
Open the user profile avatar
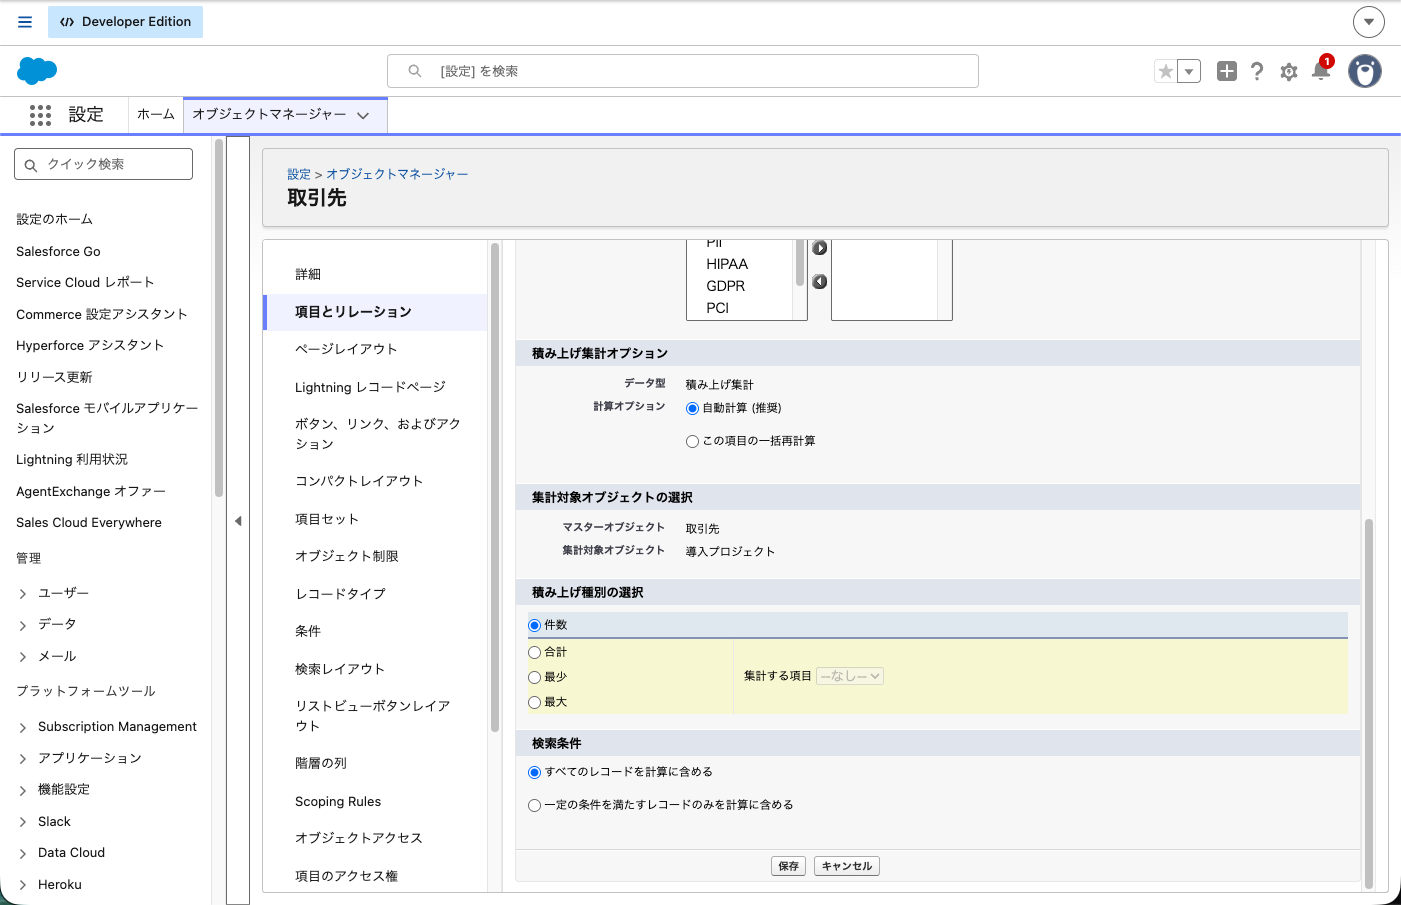[x=1365, y=71]
